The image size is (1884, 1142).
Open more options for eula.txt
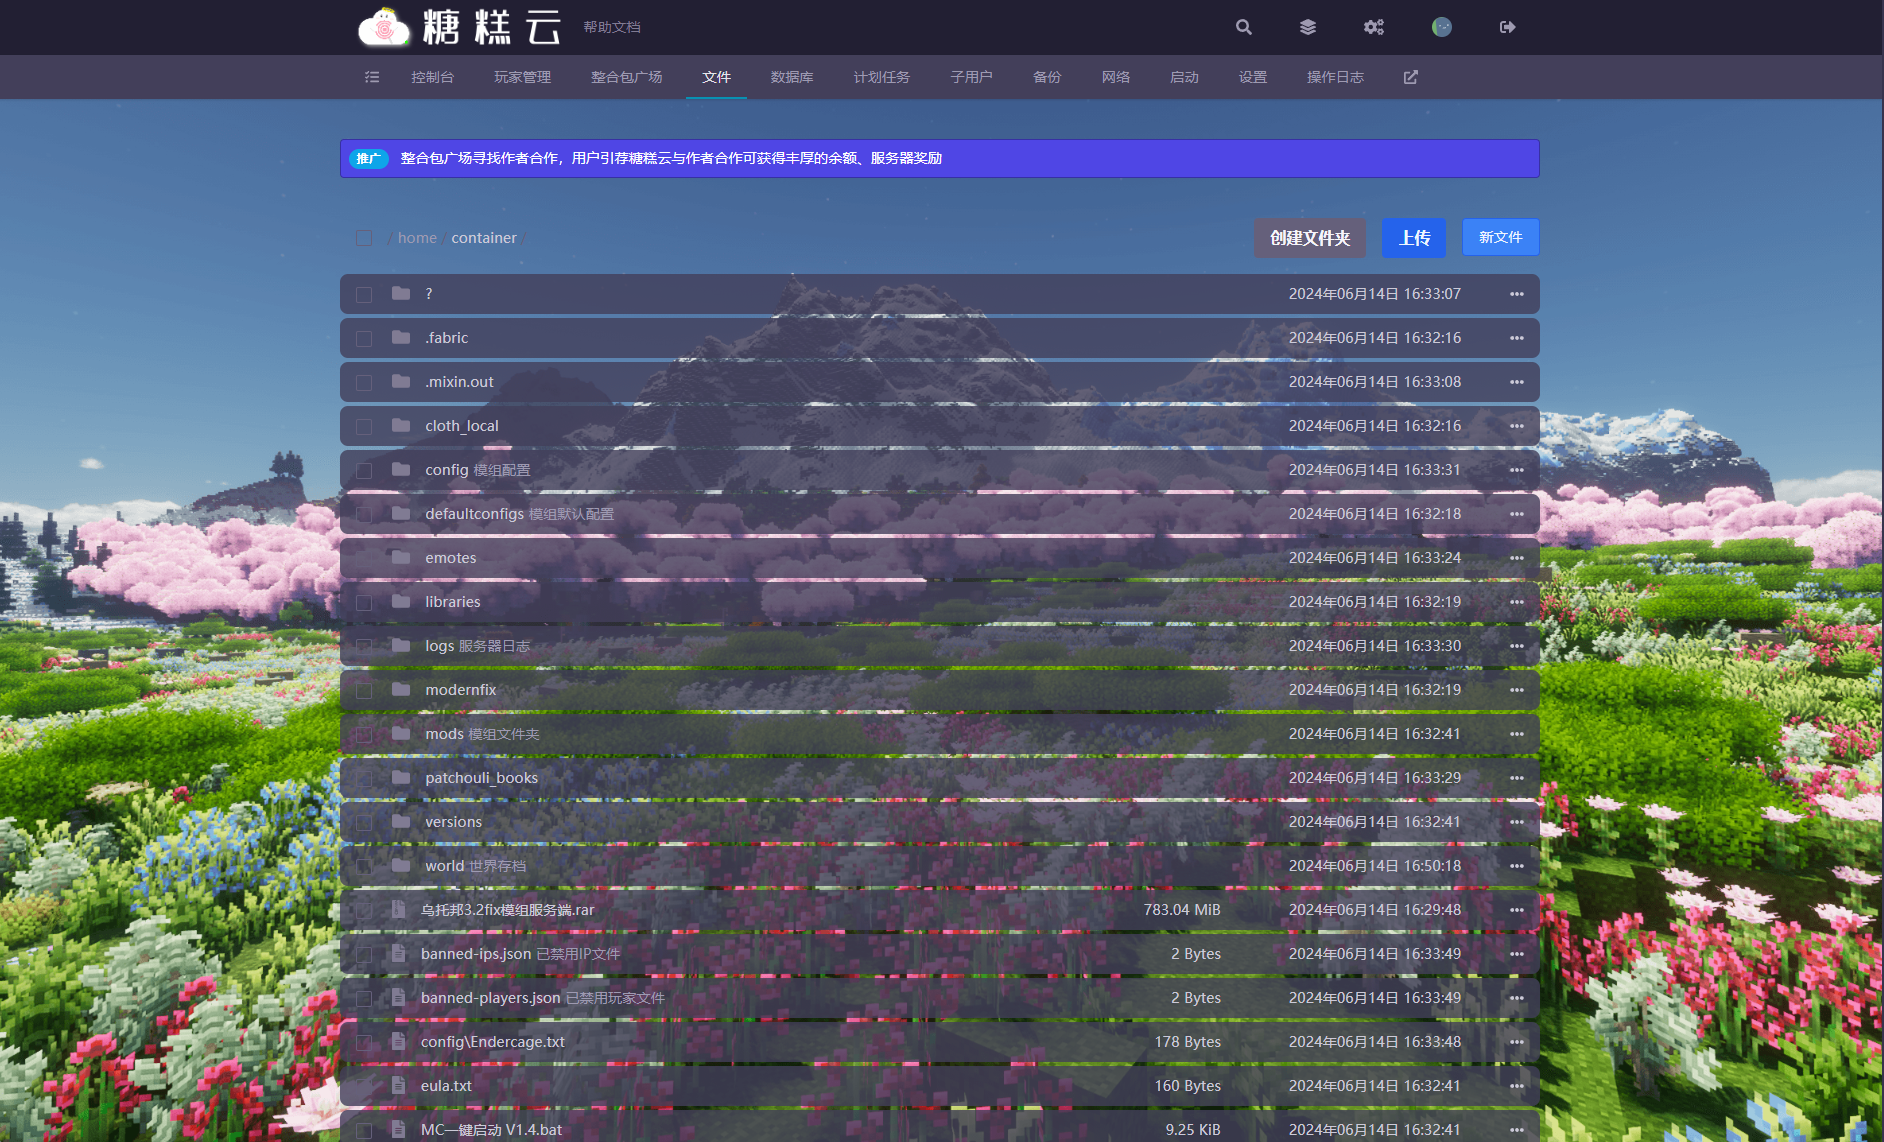tap(1517, 1086)
